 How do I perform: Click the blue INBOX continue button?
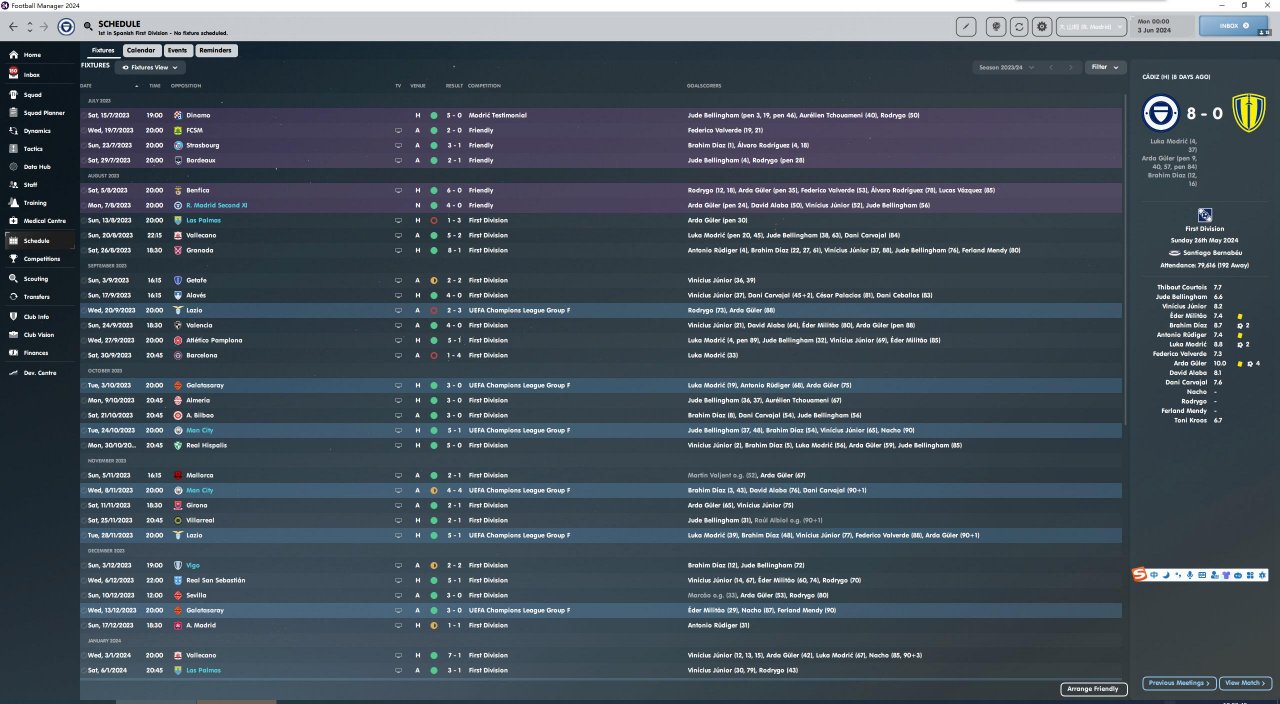coord(1233,26)
